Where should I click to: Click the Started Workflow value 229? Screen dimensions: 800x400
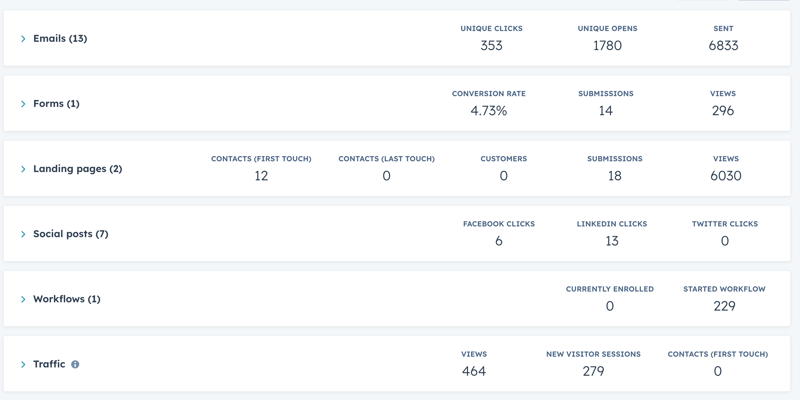[x=724, y=306]
